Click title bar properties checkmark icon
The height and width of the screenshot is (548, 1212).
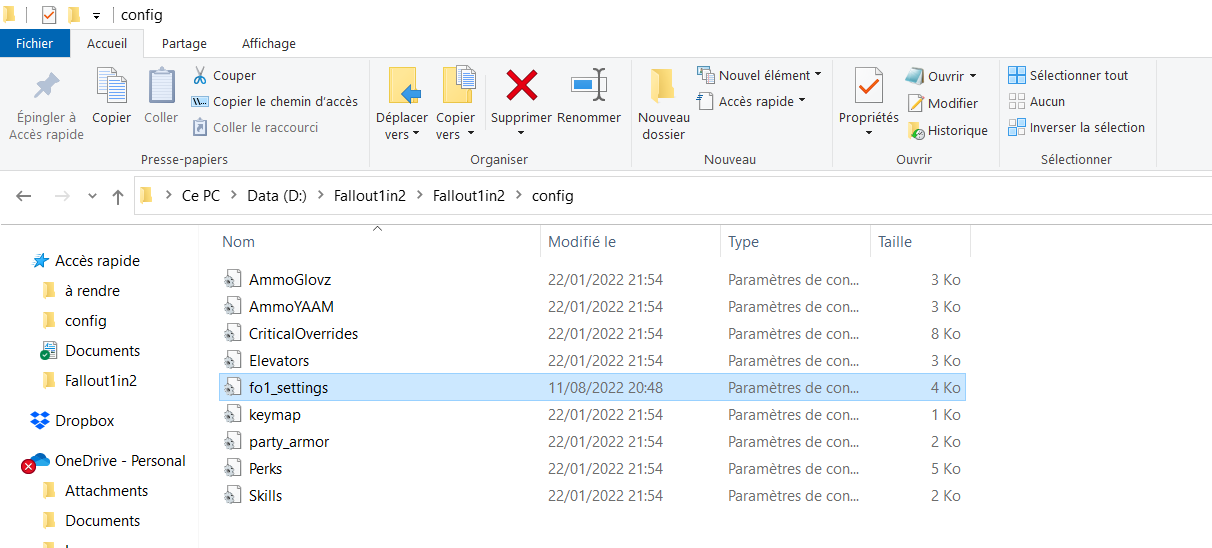coord(49,15)
